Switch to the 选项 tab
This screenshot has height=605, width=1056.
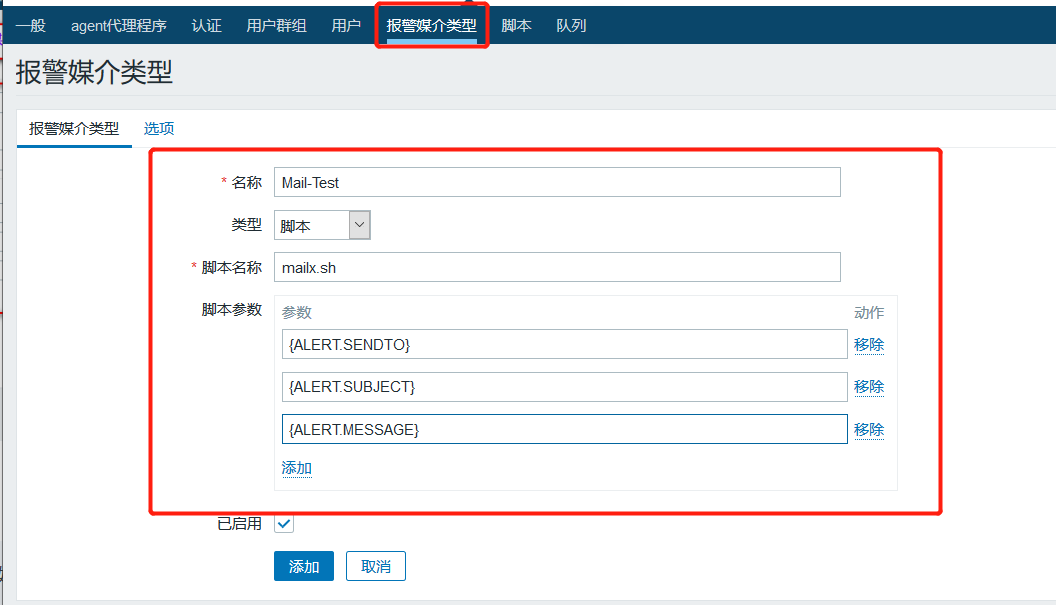coord(159,129)
